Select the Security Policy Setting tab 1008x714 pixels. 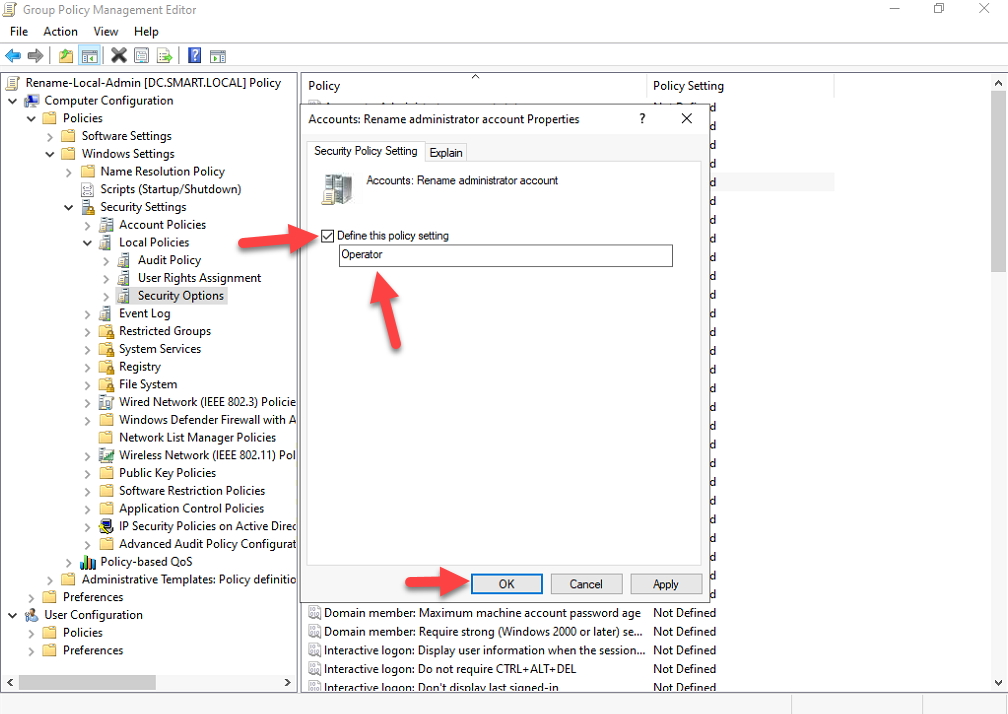point(366,151)
